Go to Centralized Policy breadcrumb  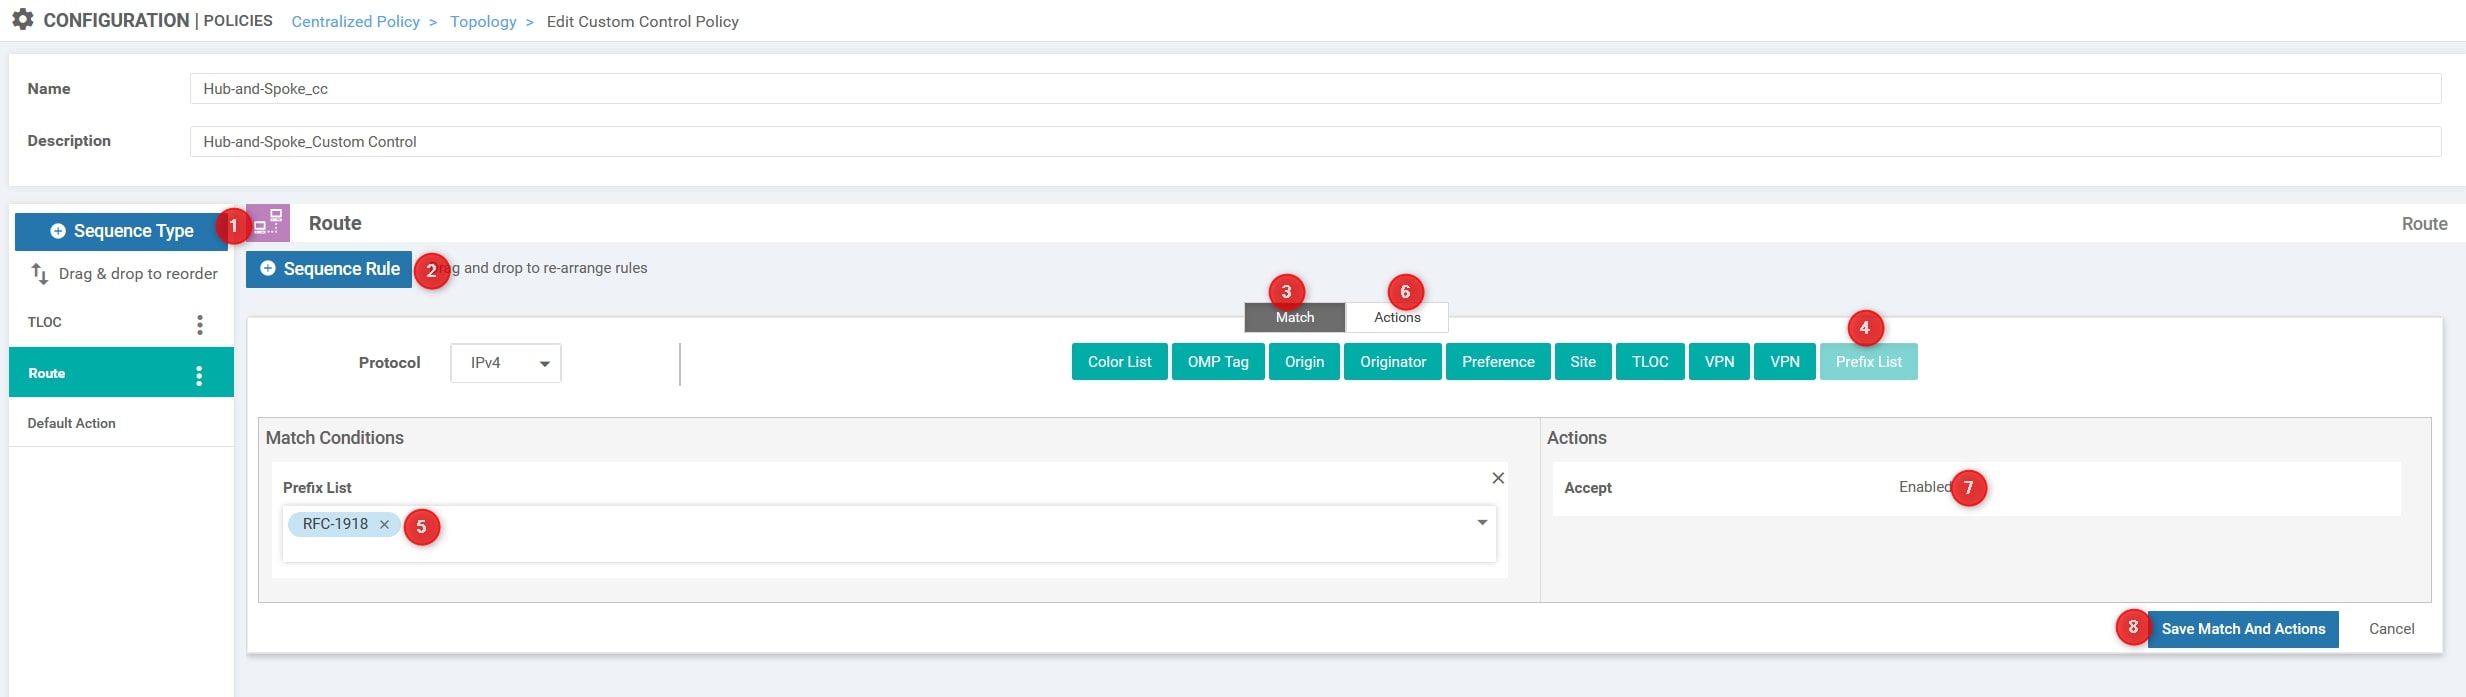pos(355,21)
